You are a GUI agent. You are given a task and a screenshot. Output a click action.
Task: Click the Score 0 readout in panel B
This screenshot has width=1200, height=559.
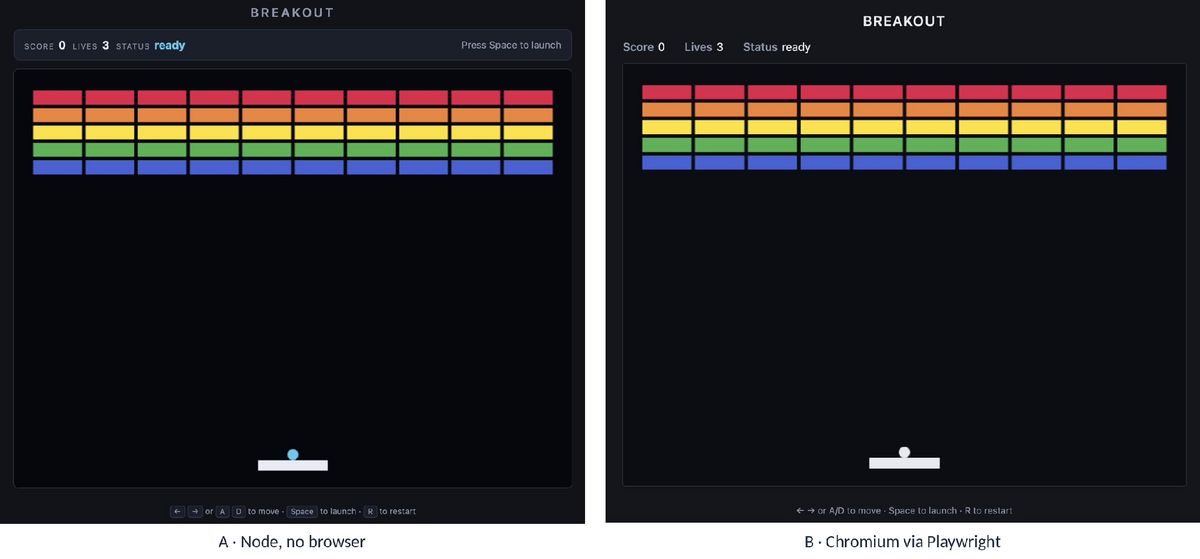pos(644,47)
